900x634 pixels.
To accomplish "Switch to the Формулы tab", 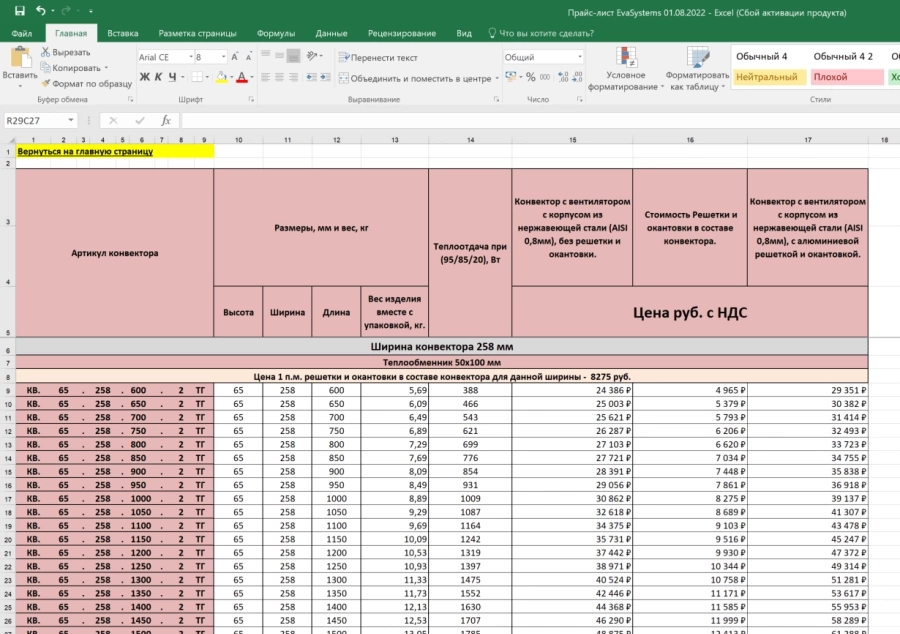I will 276,33.
